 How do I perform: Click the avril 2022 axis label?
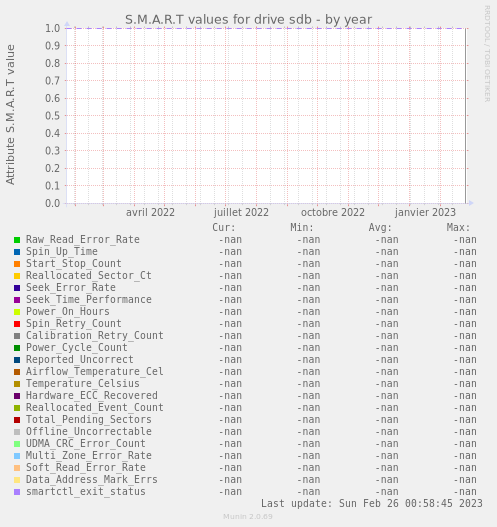[150, 213]
